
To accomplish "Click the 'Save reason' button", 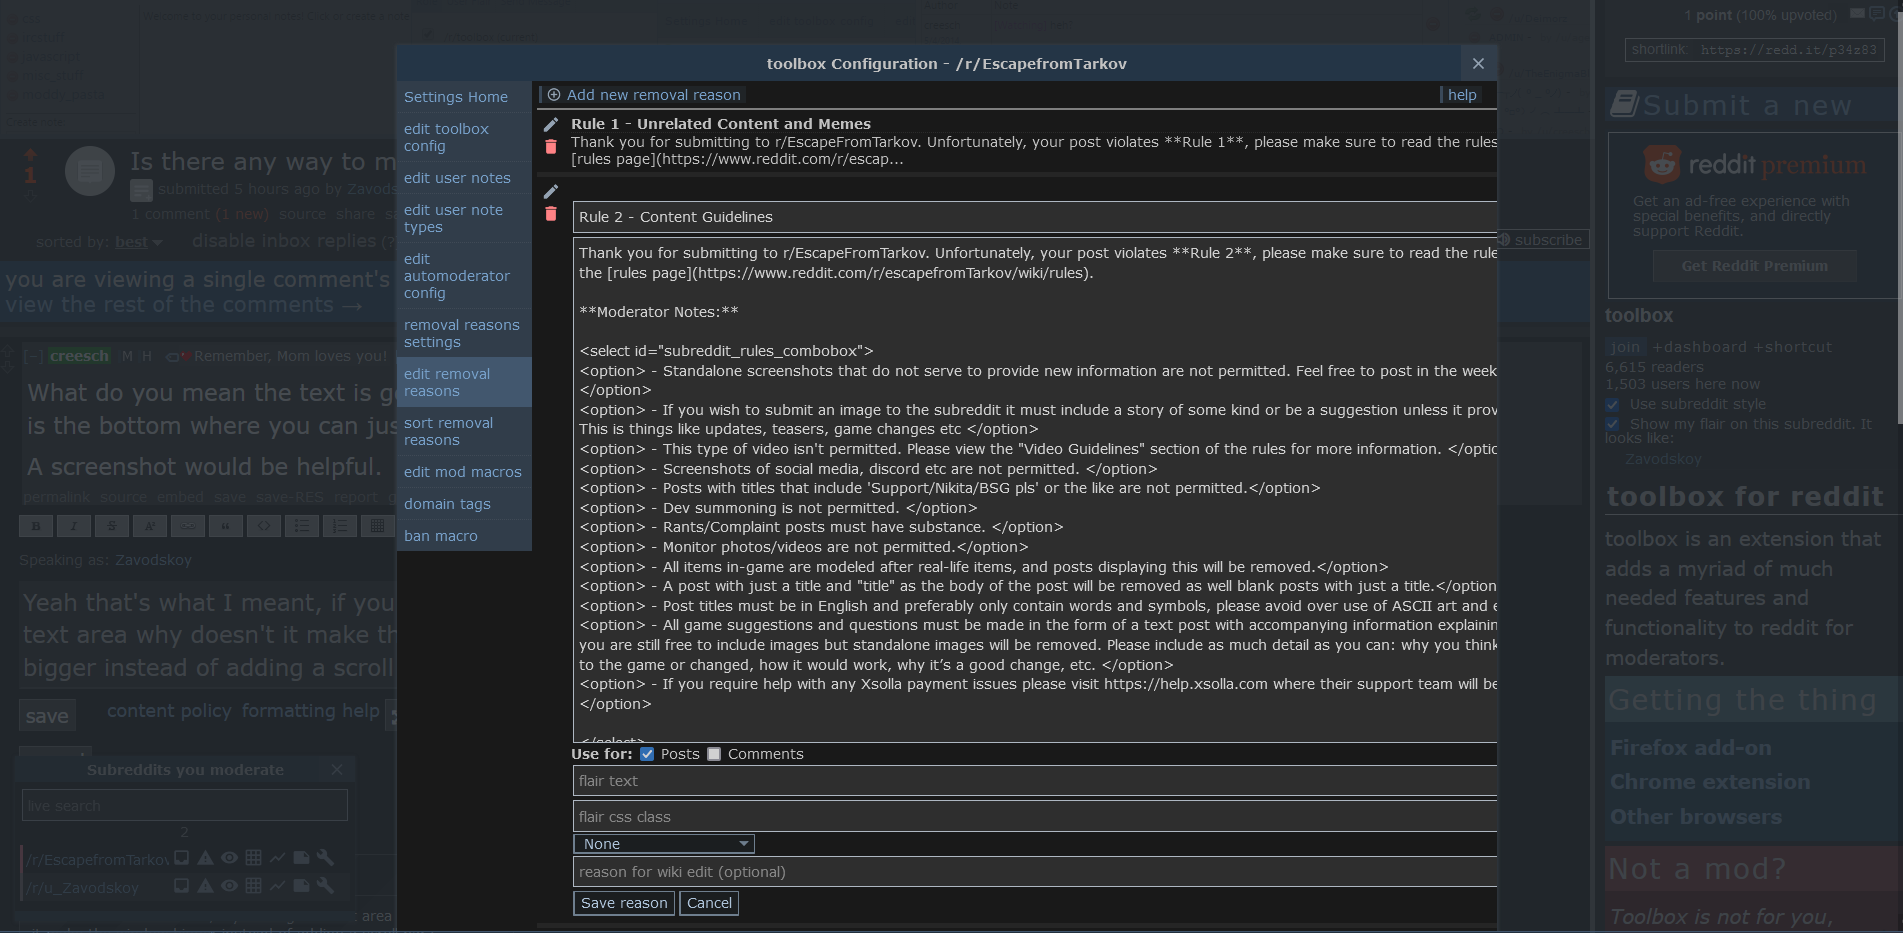I will coord(624,903).
